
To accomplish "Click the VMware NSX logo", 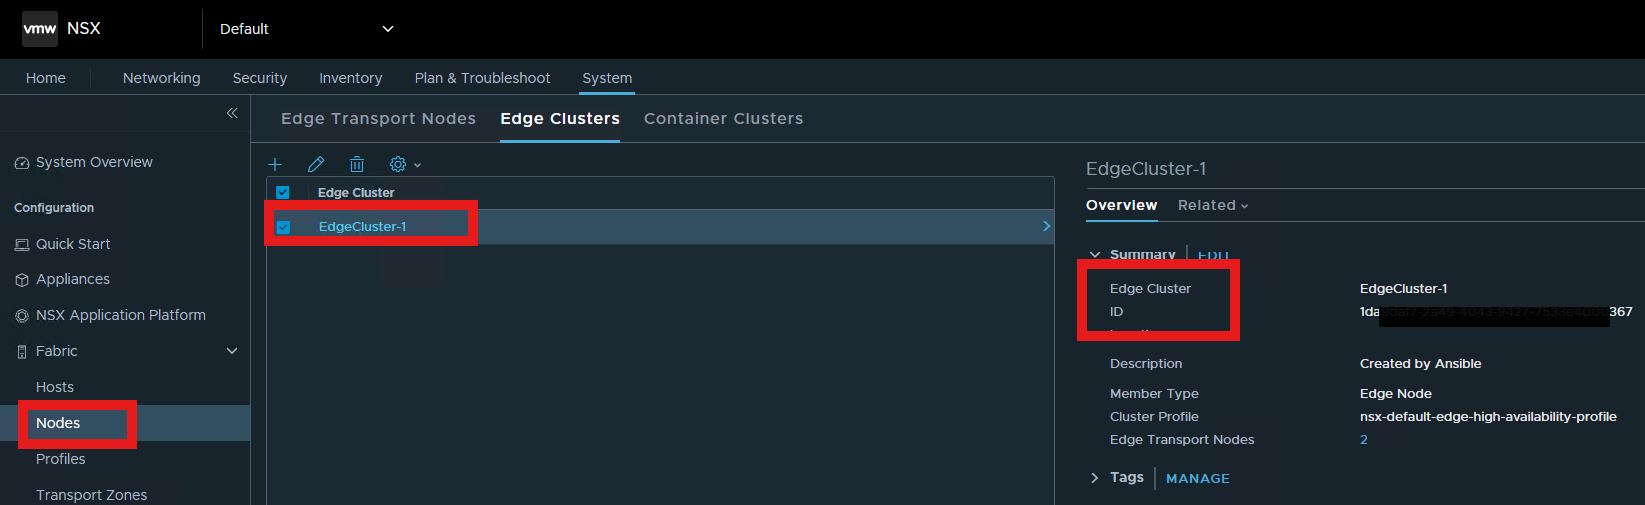I will tap(61, 29).
